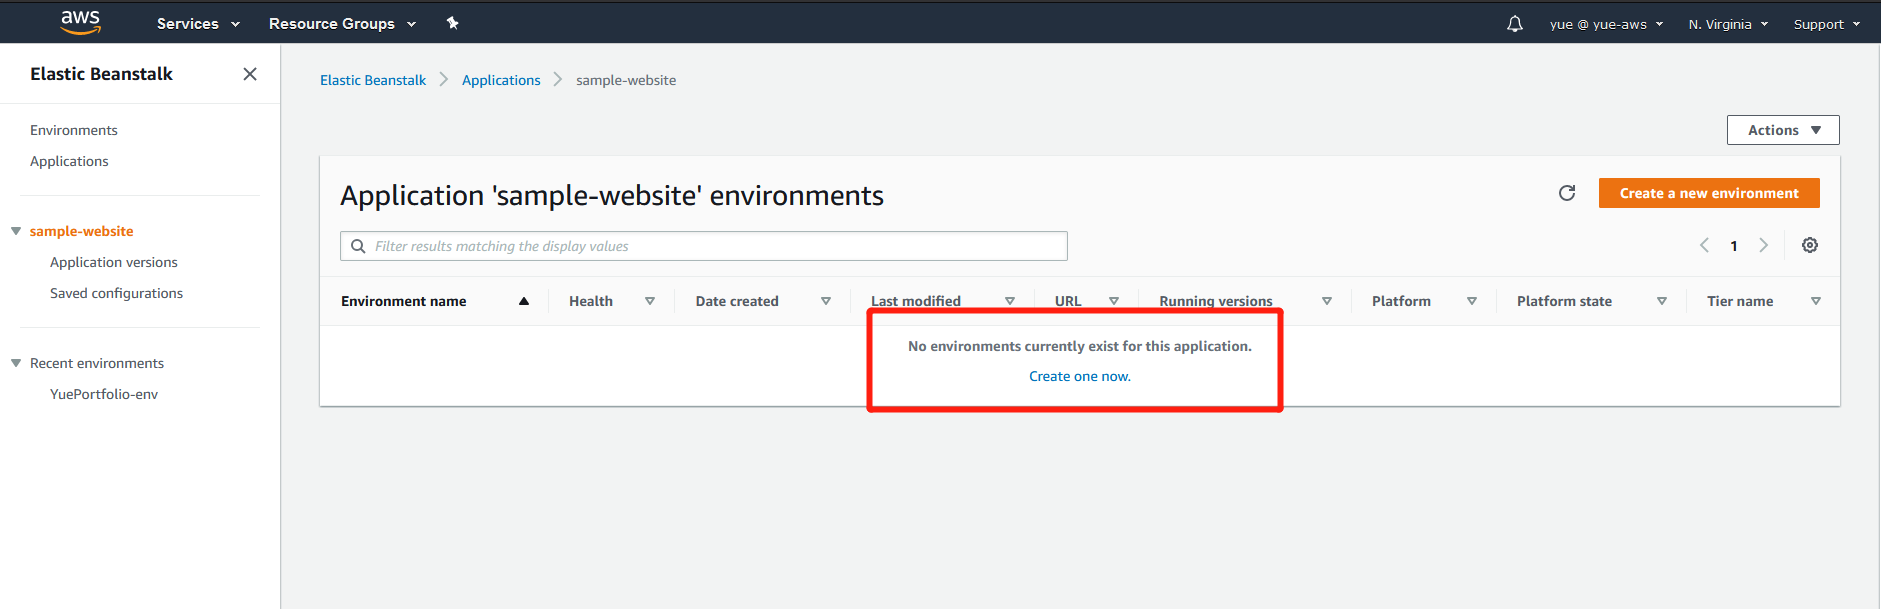Viewport: 1881px width, 609px height.
Task: Open Saved configurations
Action: 116,293
